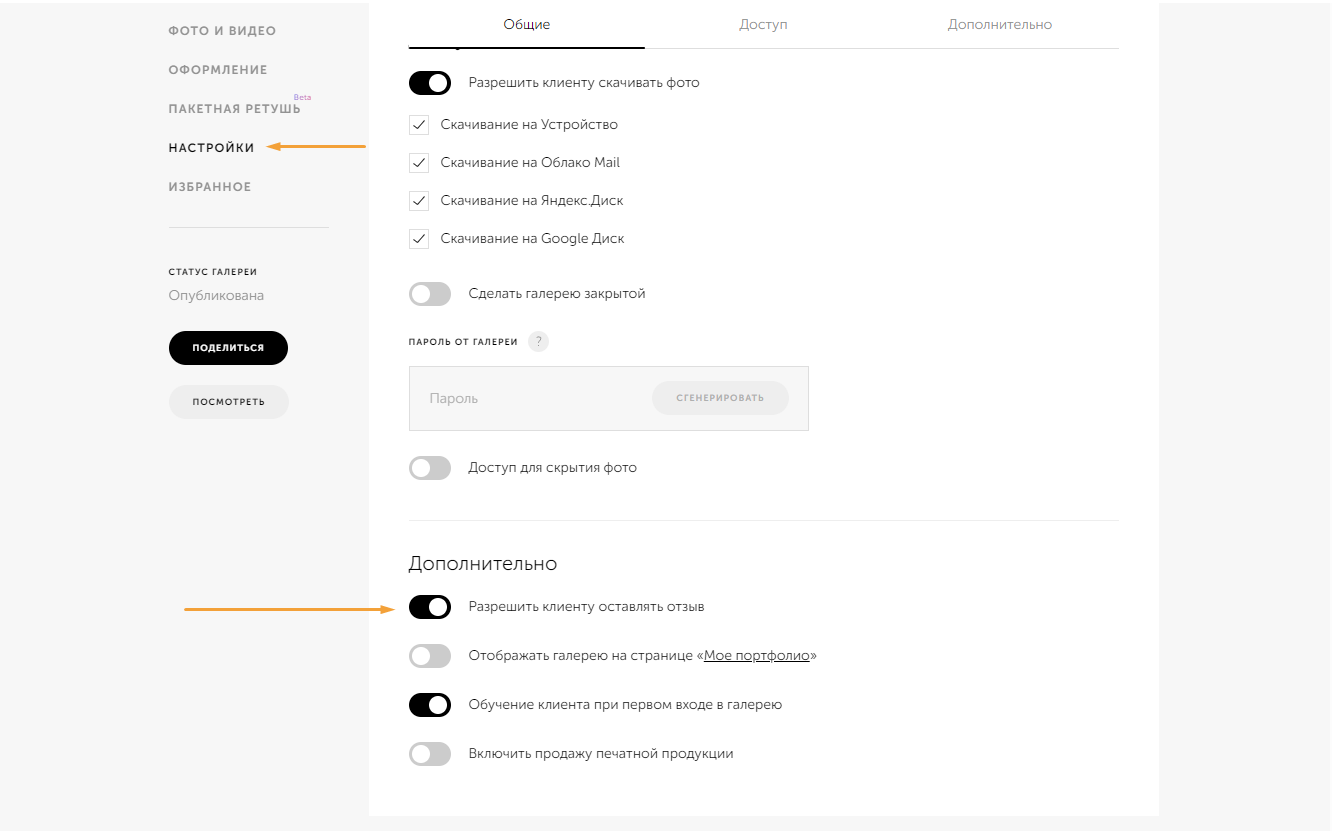Click the password help question mark icon
Viewport: 1332px width, 831px height.
(539, 342)
